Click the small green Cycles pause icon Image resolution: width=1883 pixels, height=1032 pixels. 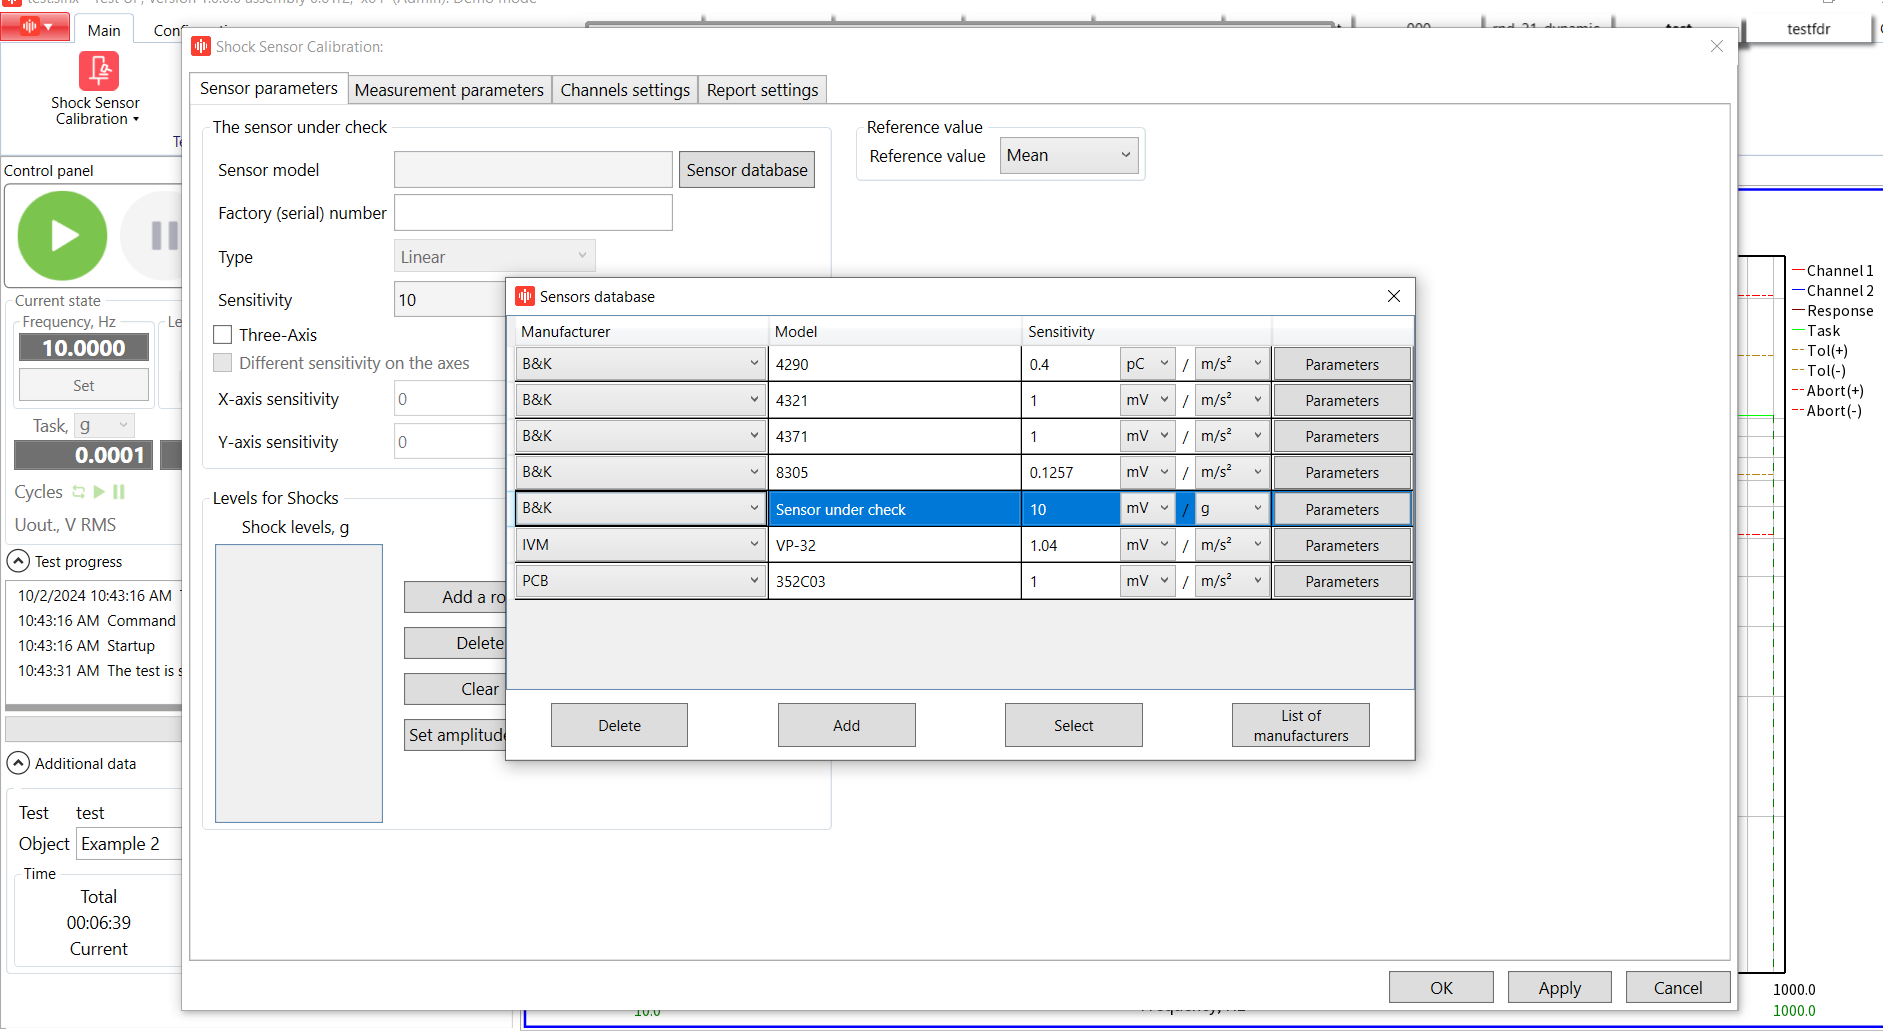click(119, 492)
